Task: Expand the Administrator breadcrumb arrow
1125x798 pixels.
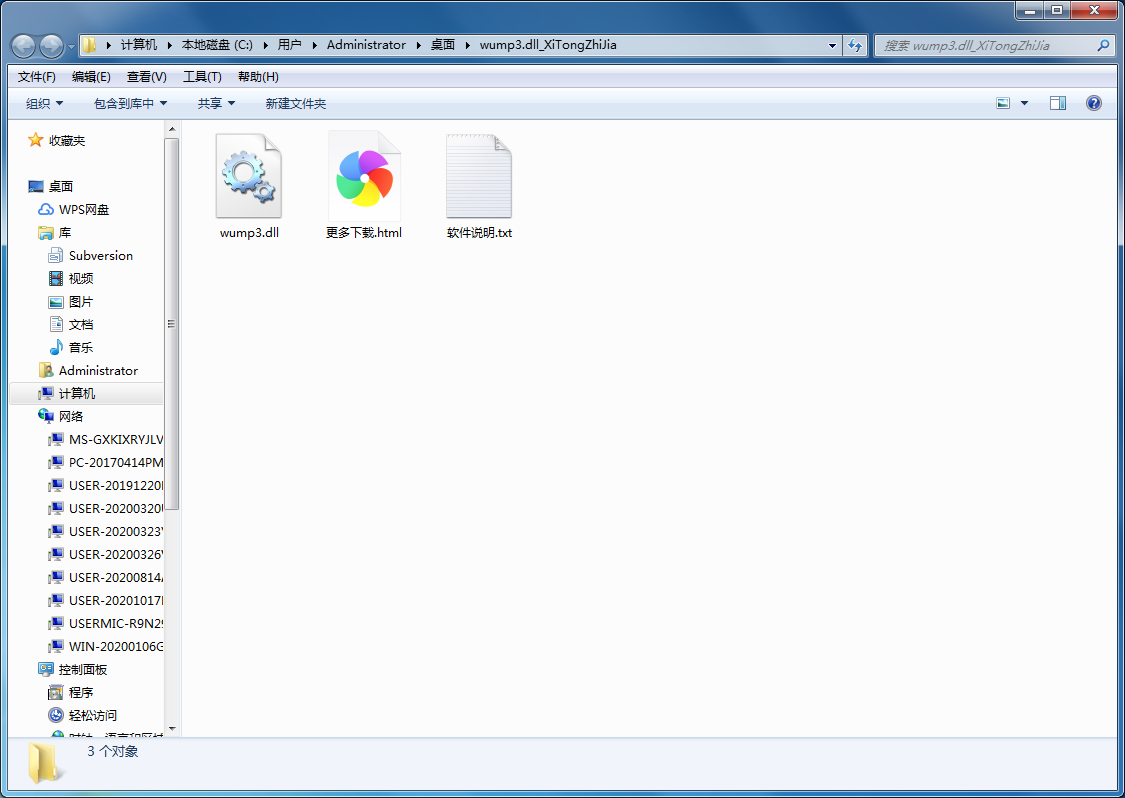Action: click(418, 44)
